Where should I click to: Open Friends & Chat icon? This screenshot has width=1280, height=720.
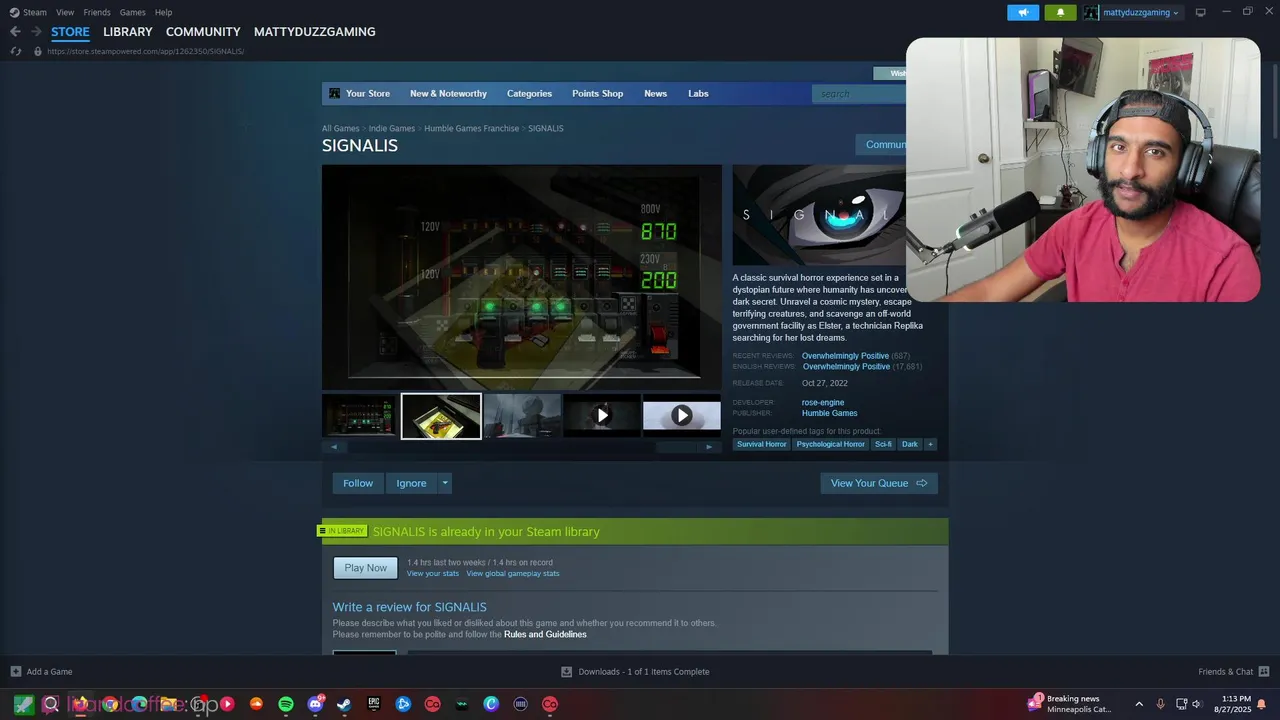point(1264,672)
